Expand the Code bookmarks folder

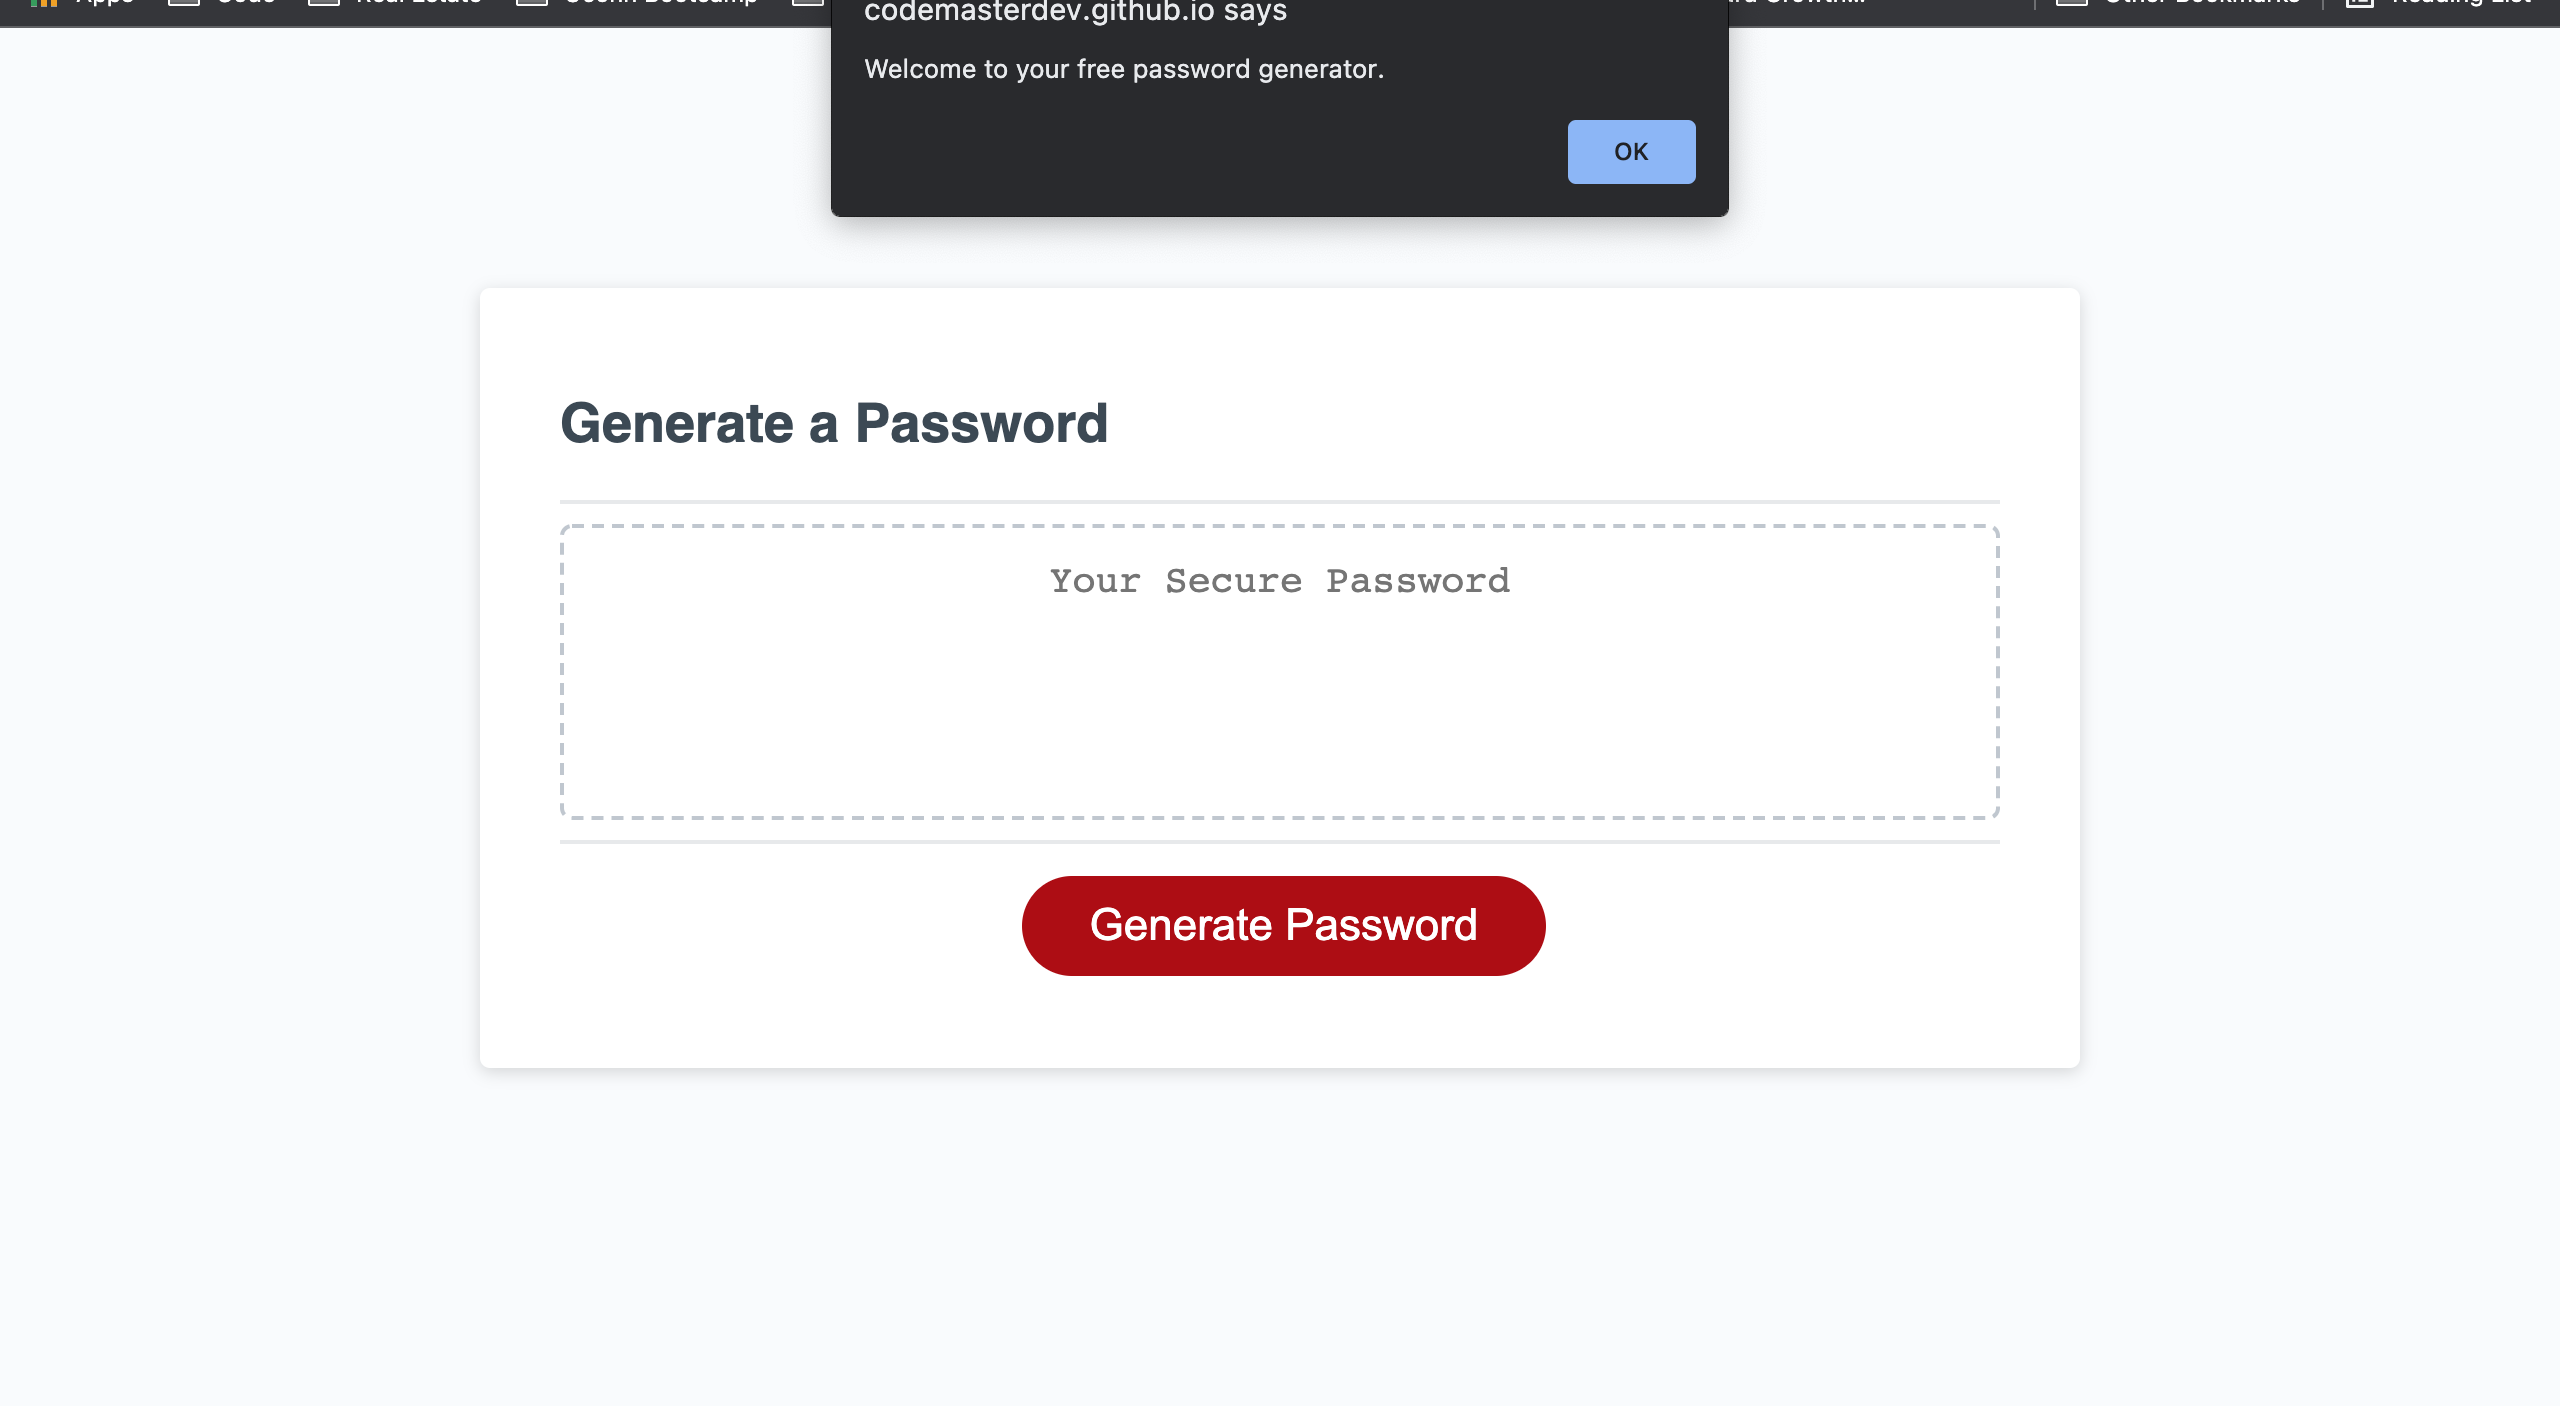[244, 3]
